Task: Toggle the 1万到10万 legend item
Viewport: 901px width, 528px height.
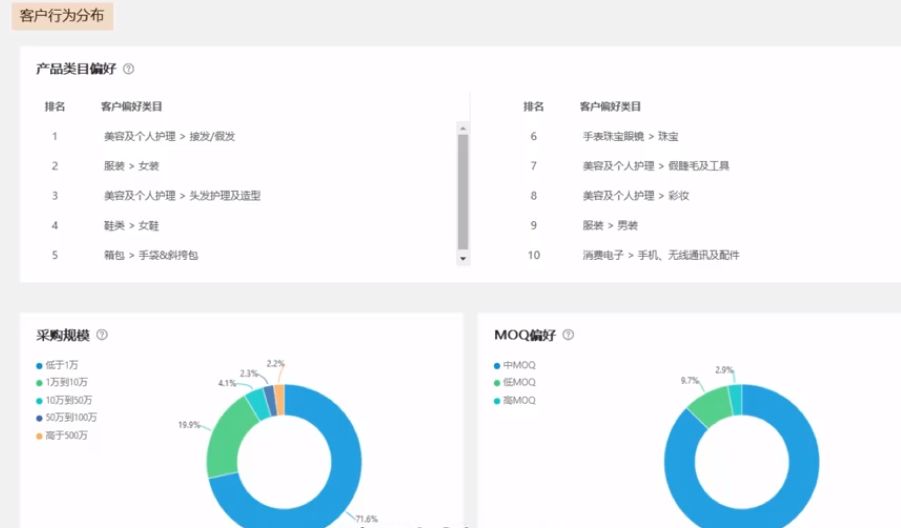Action: (61, 383)
